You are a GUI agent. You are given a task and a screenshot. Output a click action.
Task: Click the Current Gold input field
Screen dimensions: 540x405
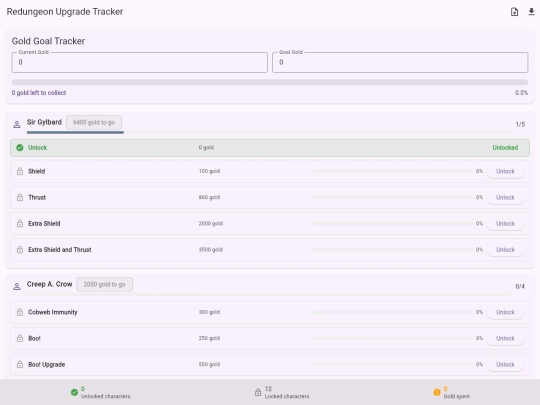(x=139, y=62)
